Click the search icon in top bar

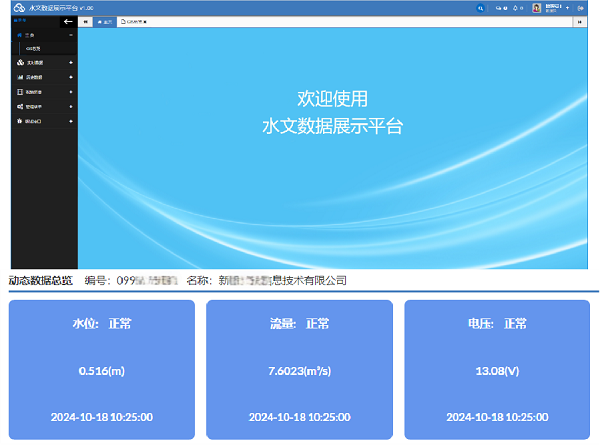pos(480,7)
